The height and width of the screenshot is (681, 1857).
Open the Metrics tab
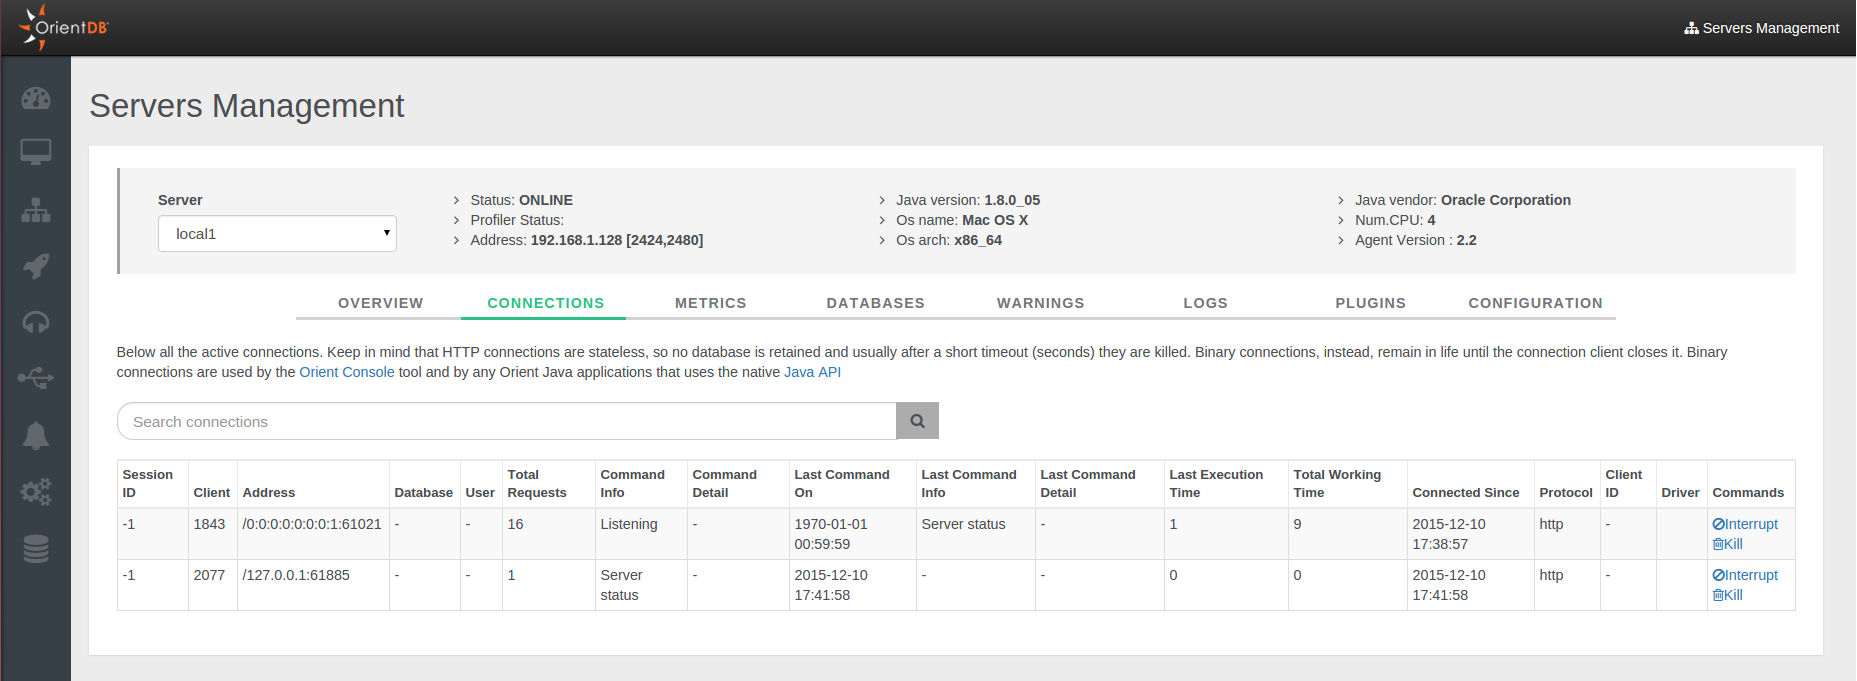pyautogui.click(x=710, y=303)
